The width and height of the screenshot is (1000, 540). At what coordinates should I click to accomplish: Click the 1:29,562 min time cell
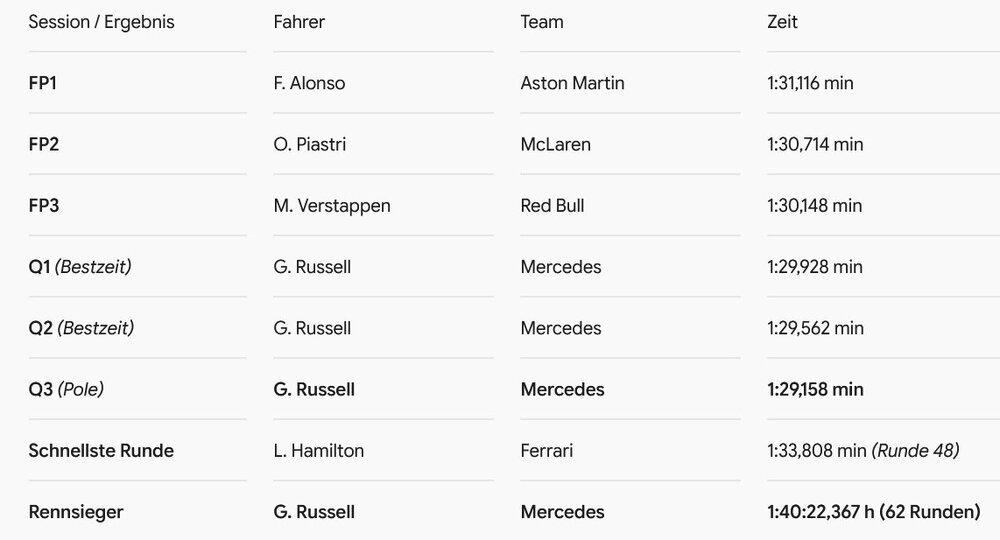point(816,328)
